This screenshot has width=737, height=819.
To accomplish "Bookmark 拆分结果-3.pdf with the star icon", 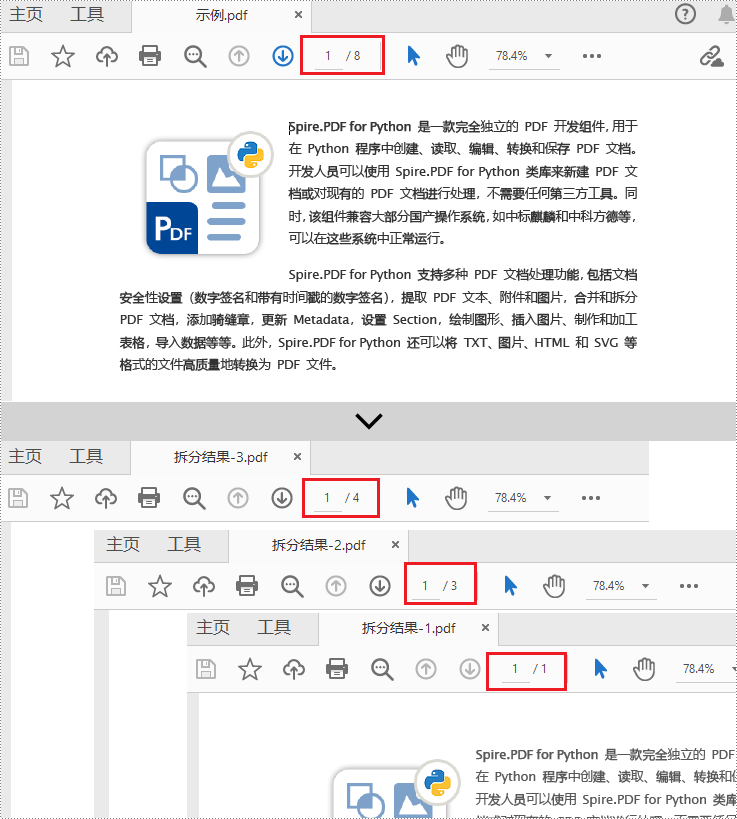I will [x=62, y=498].
